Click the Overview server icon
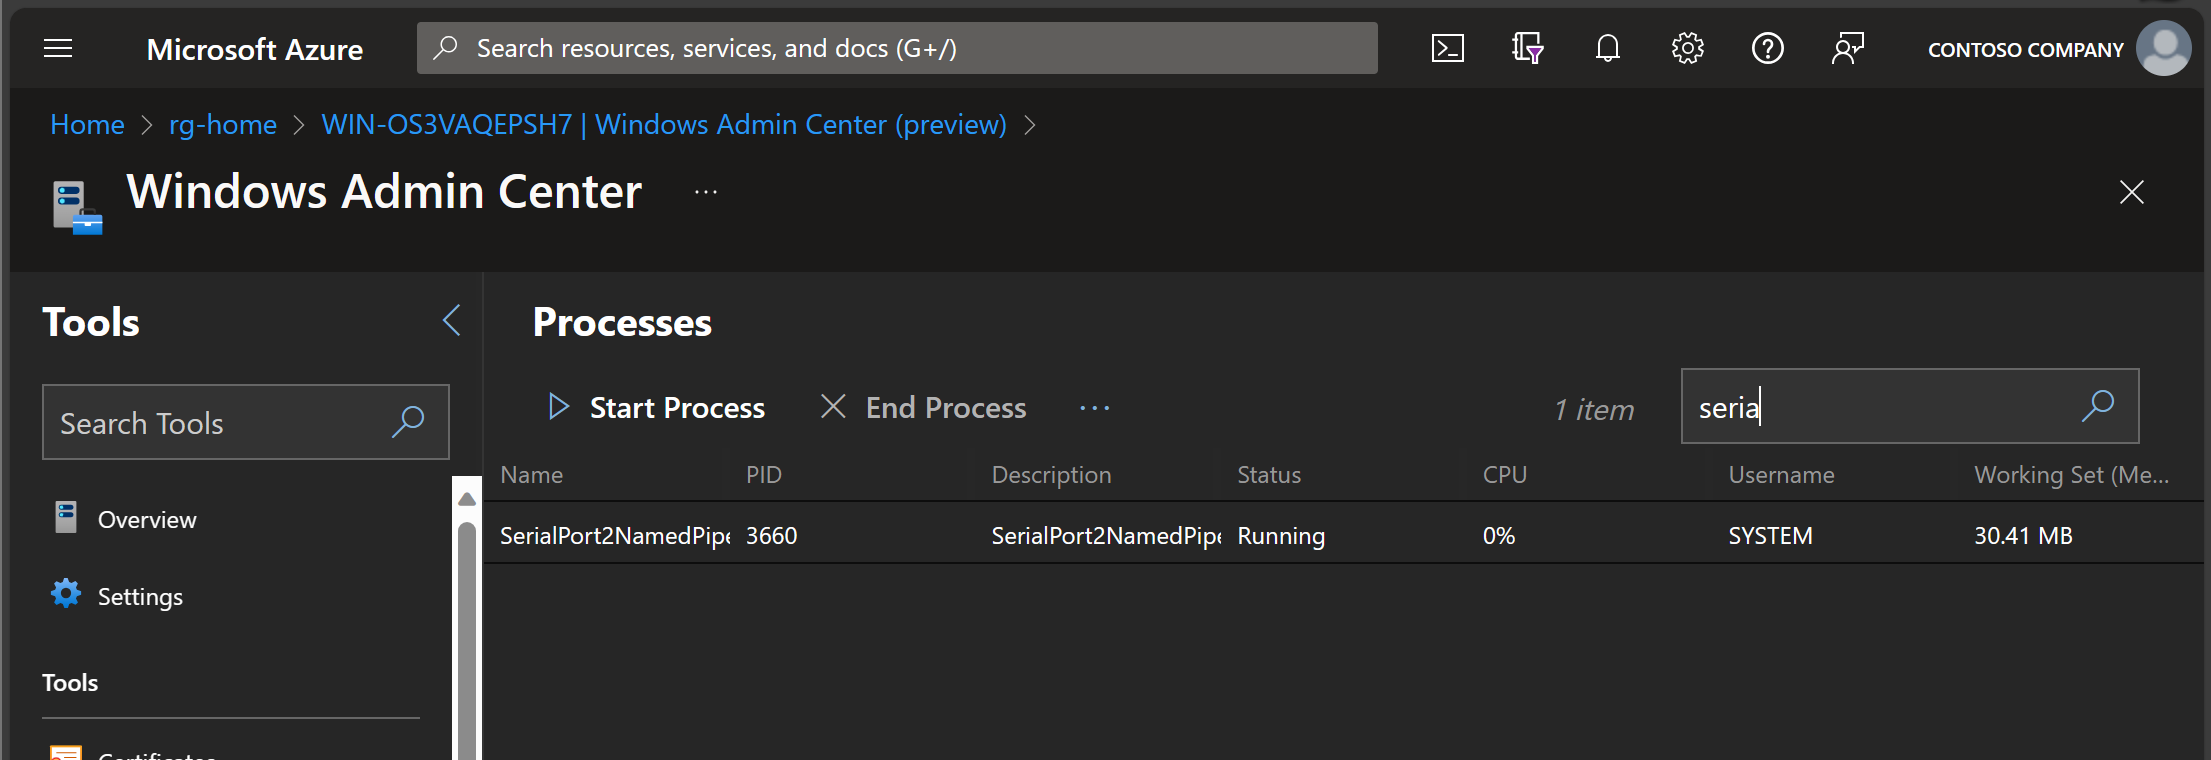Image resolution: width=2211 pixels, height=760 pixels. click(66, 517)
